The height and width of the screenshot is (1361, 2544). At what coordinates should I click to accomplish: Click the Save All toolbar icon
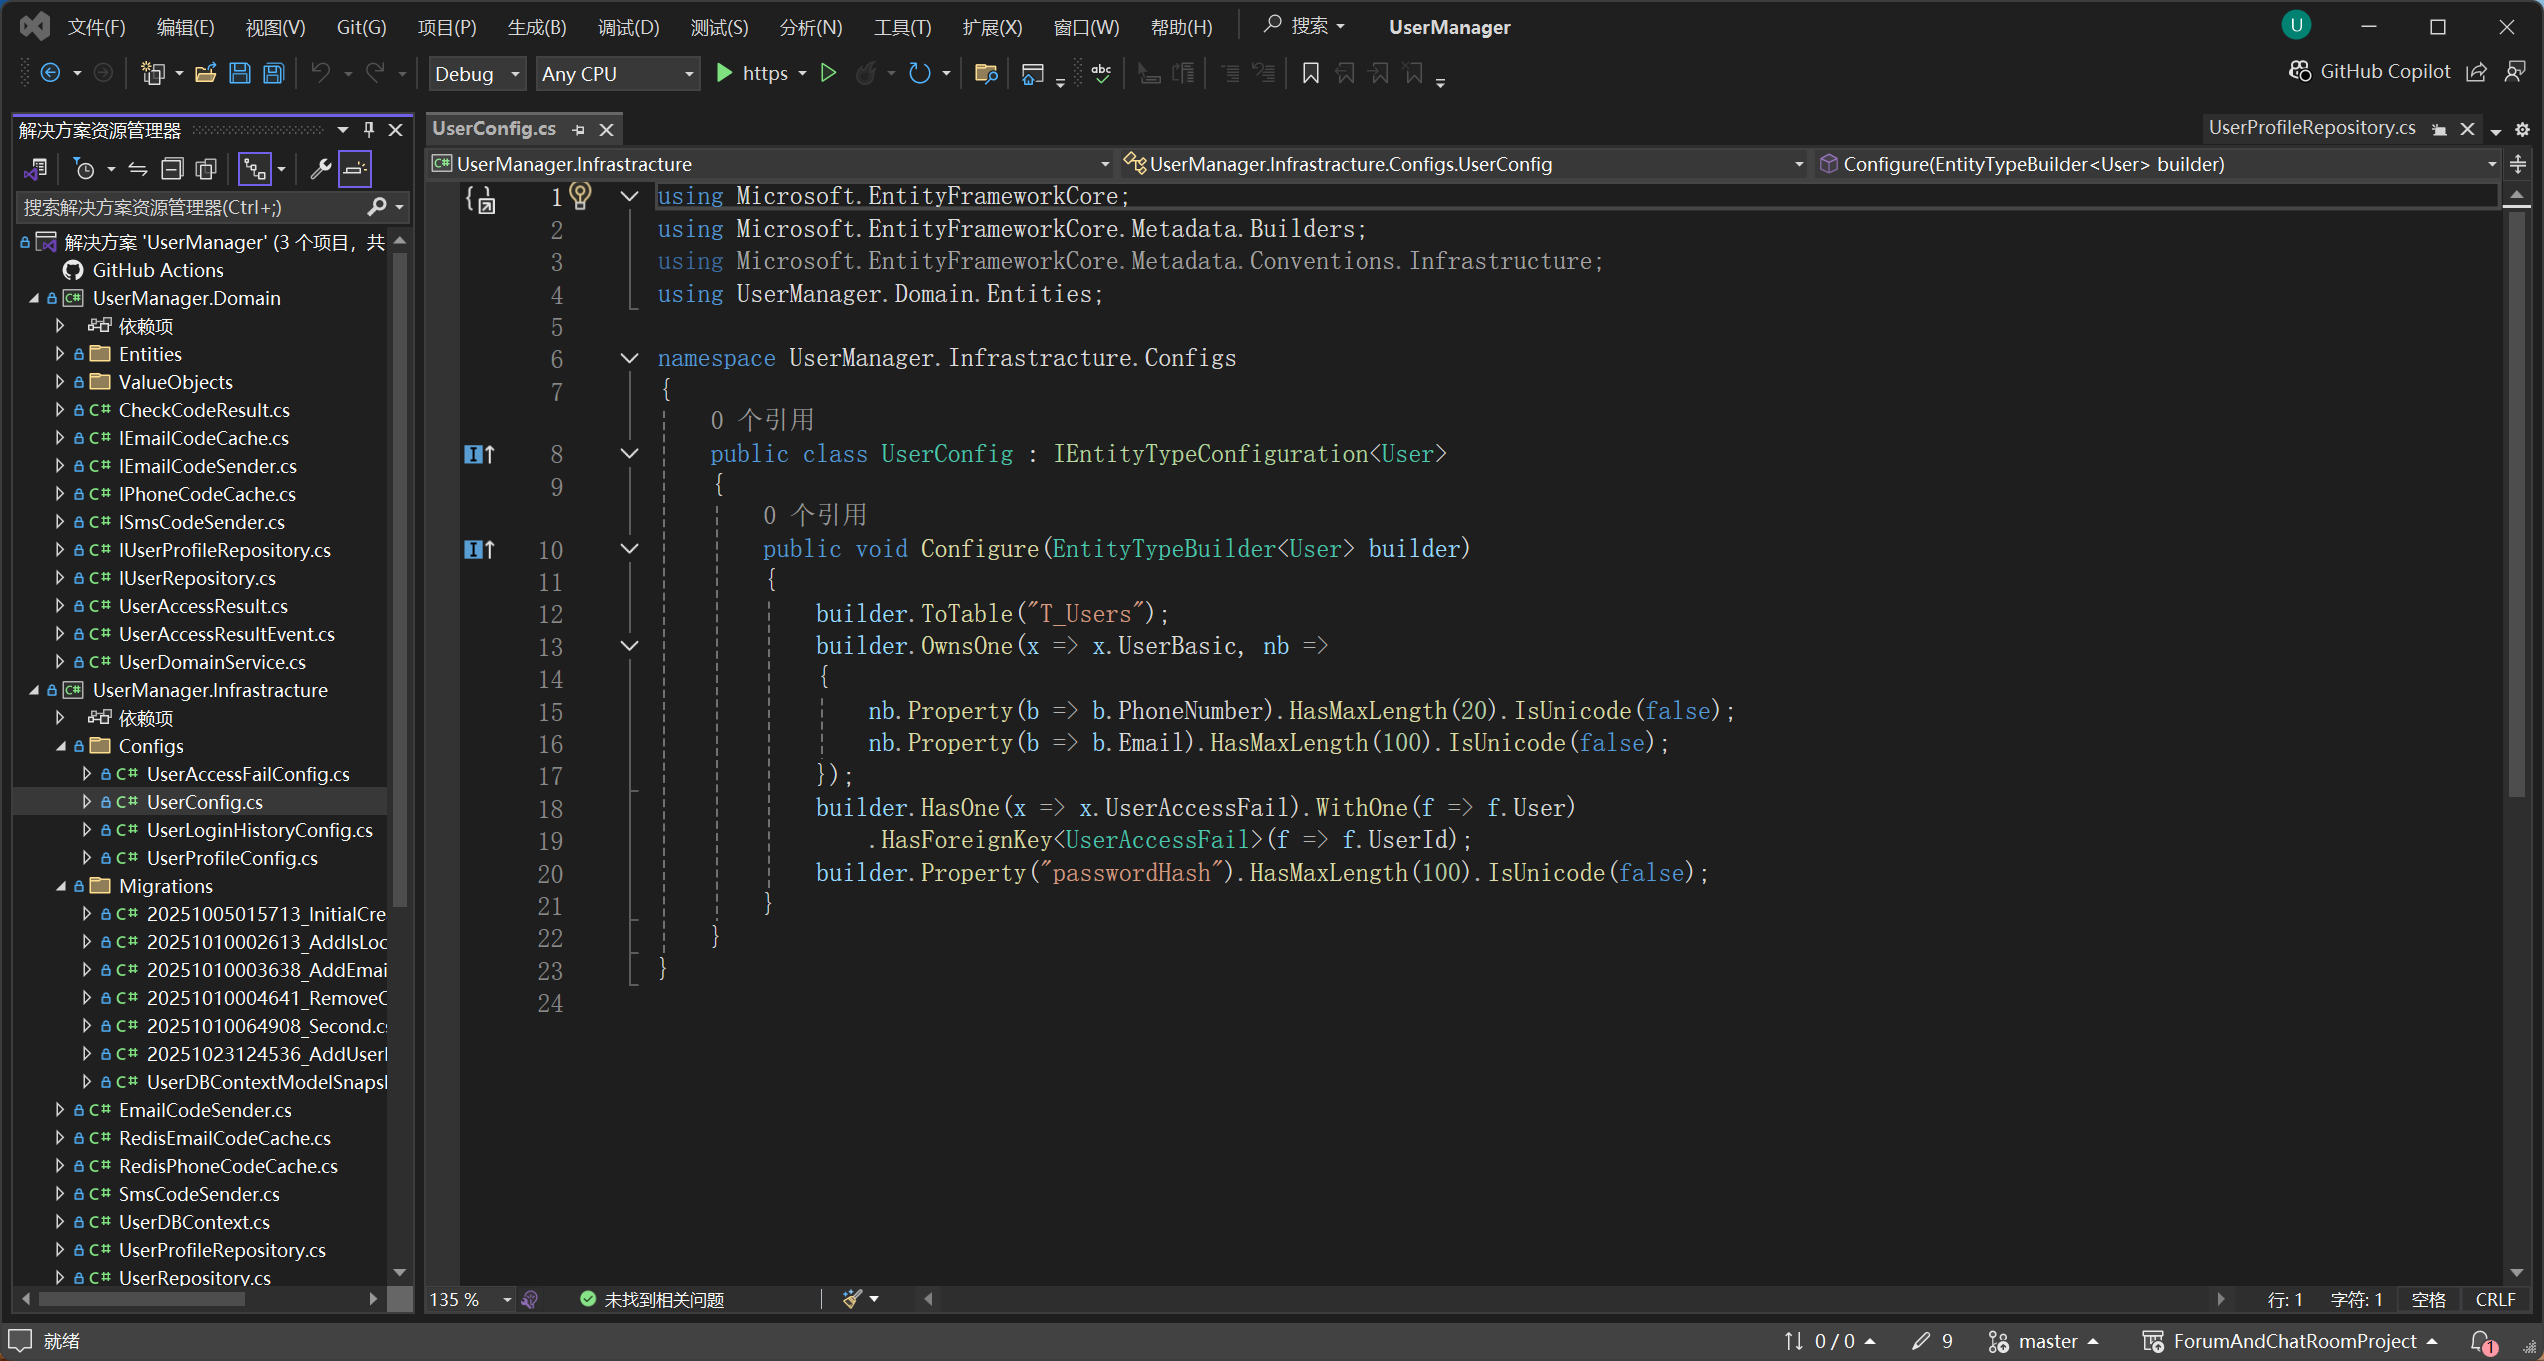tap(273, 73)
